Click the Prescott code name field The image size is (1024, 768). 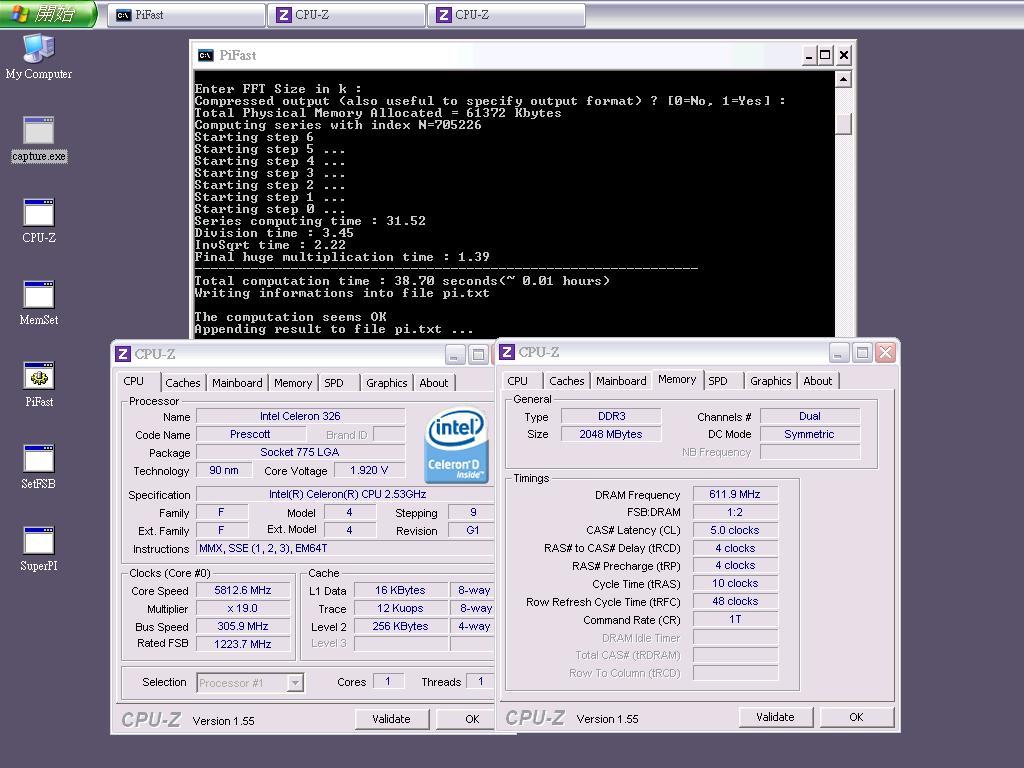[x=250, y=434]
